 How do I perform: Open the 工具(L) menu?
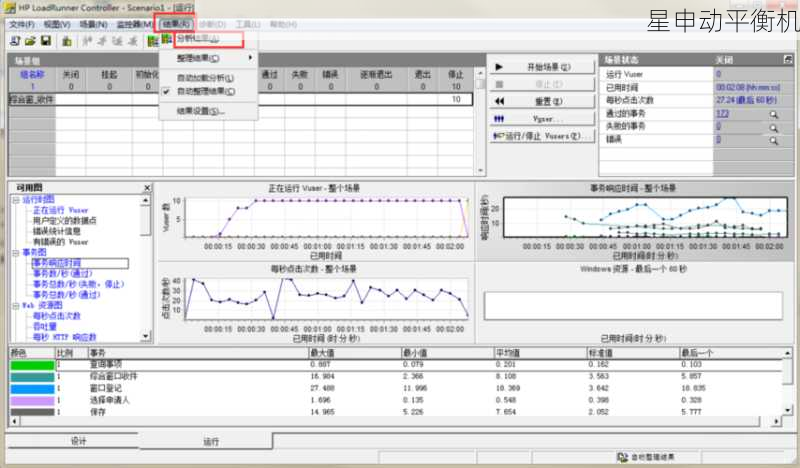point(248,24)
